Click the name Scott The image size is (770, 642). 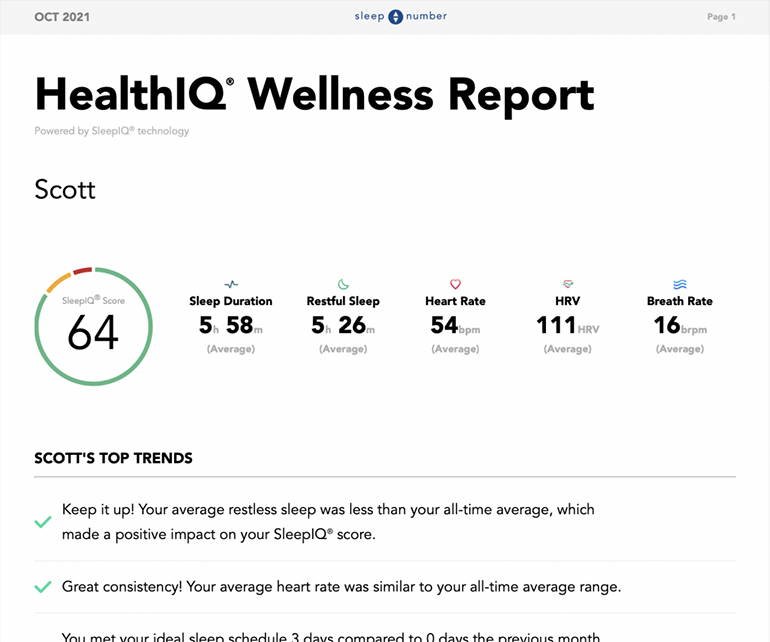pyautogui.click(x=65, y=190)
